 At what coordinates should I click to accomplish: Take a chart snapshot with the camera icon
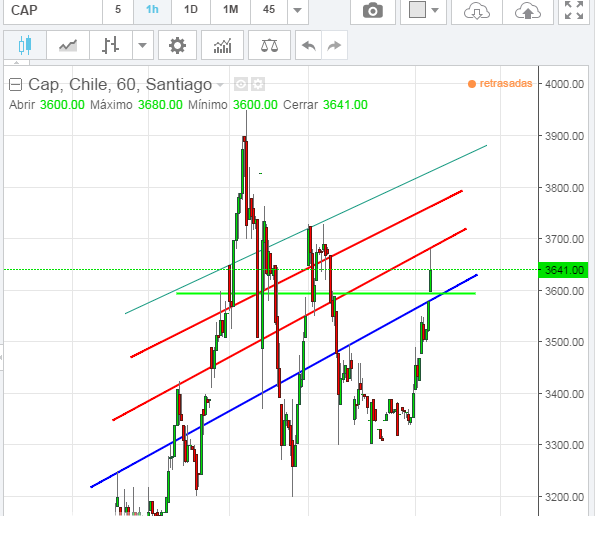click(x=373, y=10)
